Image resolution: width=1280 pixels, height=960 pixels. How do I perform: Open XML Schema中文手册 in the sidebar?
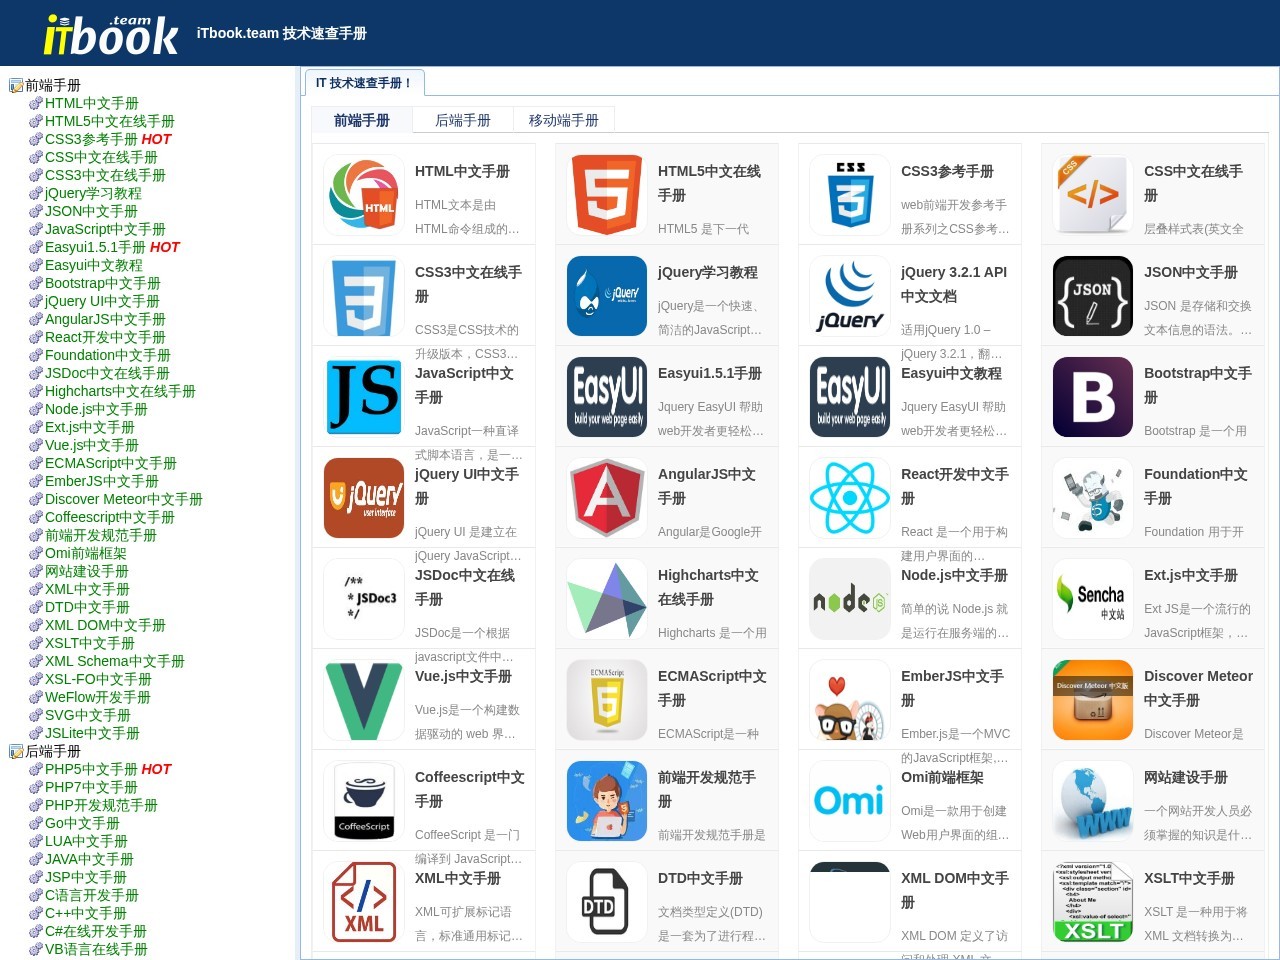[x=115, y=661]
